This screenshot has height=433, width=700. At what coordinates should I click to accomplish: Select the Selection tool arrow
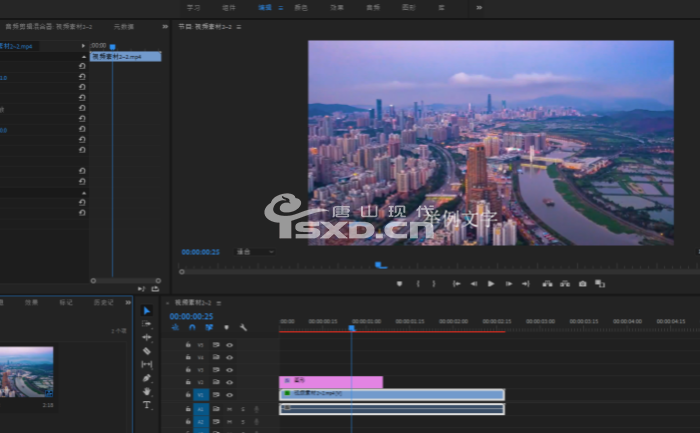click(146, 310)
